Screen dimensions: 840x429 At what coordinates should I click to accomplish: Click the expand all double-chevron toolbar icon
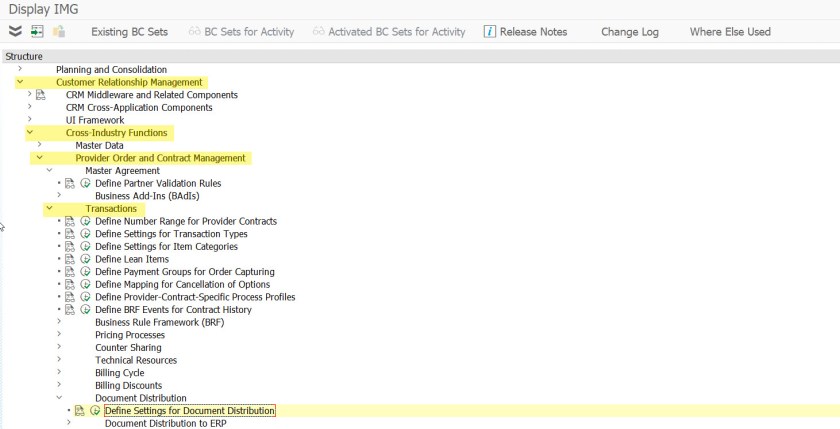(15, 32)
